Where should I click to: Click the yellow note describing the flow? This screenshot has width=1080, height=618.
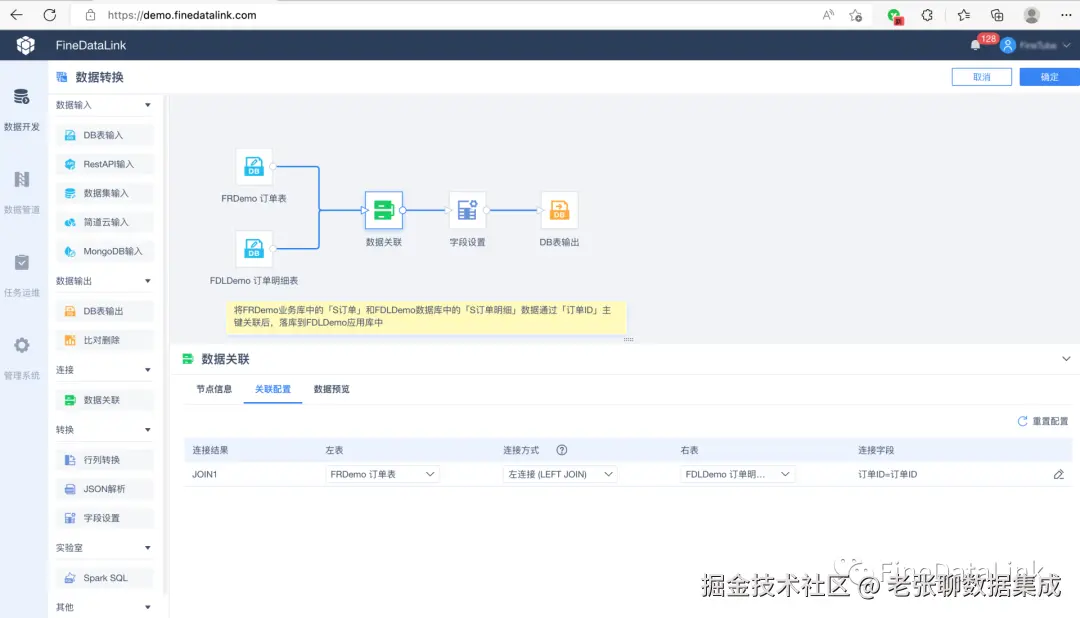pos(426,317)
